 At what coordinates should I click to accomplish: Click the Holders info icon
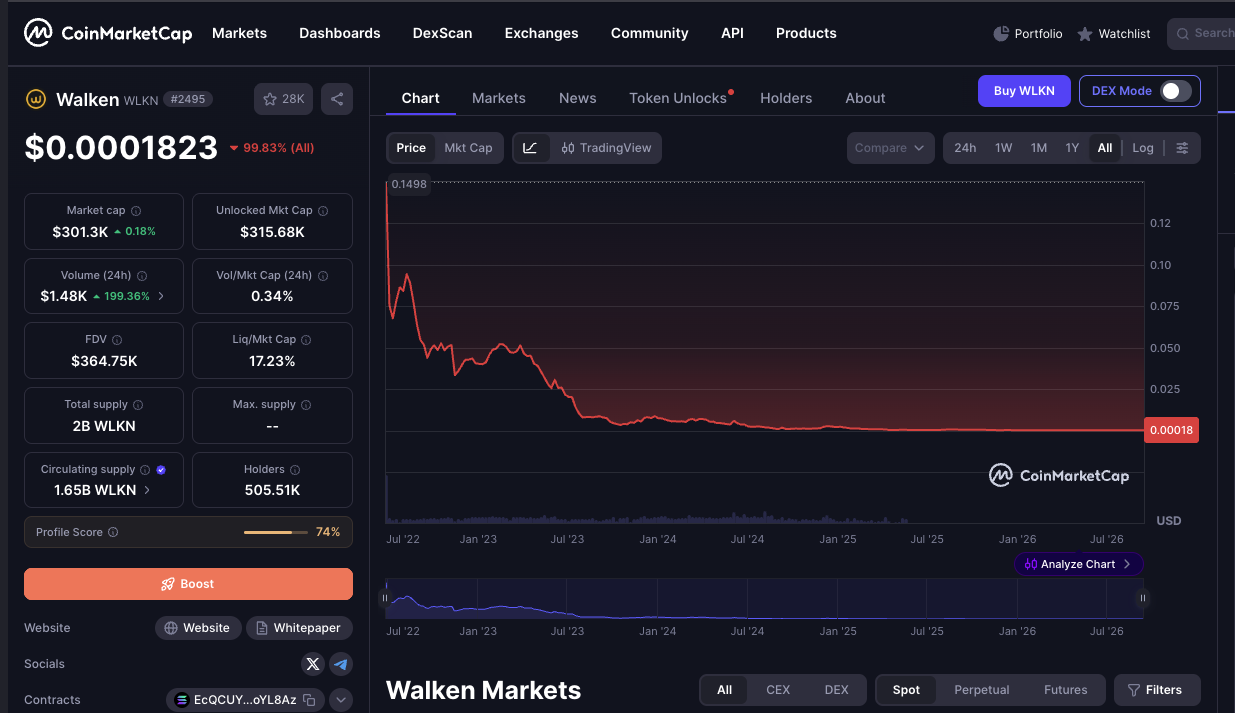(x=296, y=469)
